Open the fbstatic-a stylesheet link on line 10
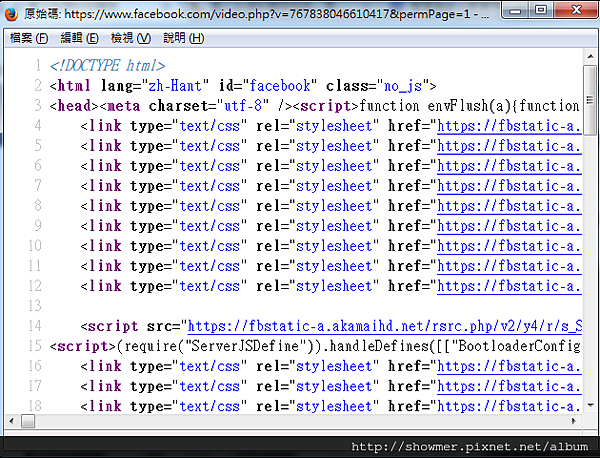Viewport: 600px width, 458px height. coord(509,246)
